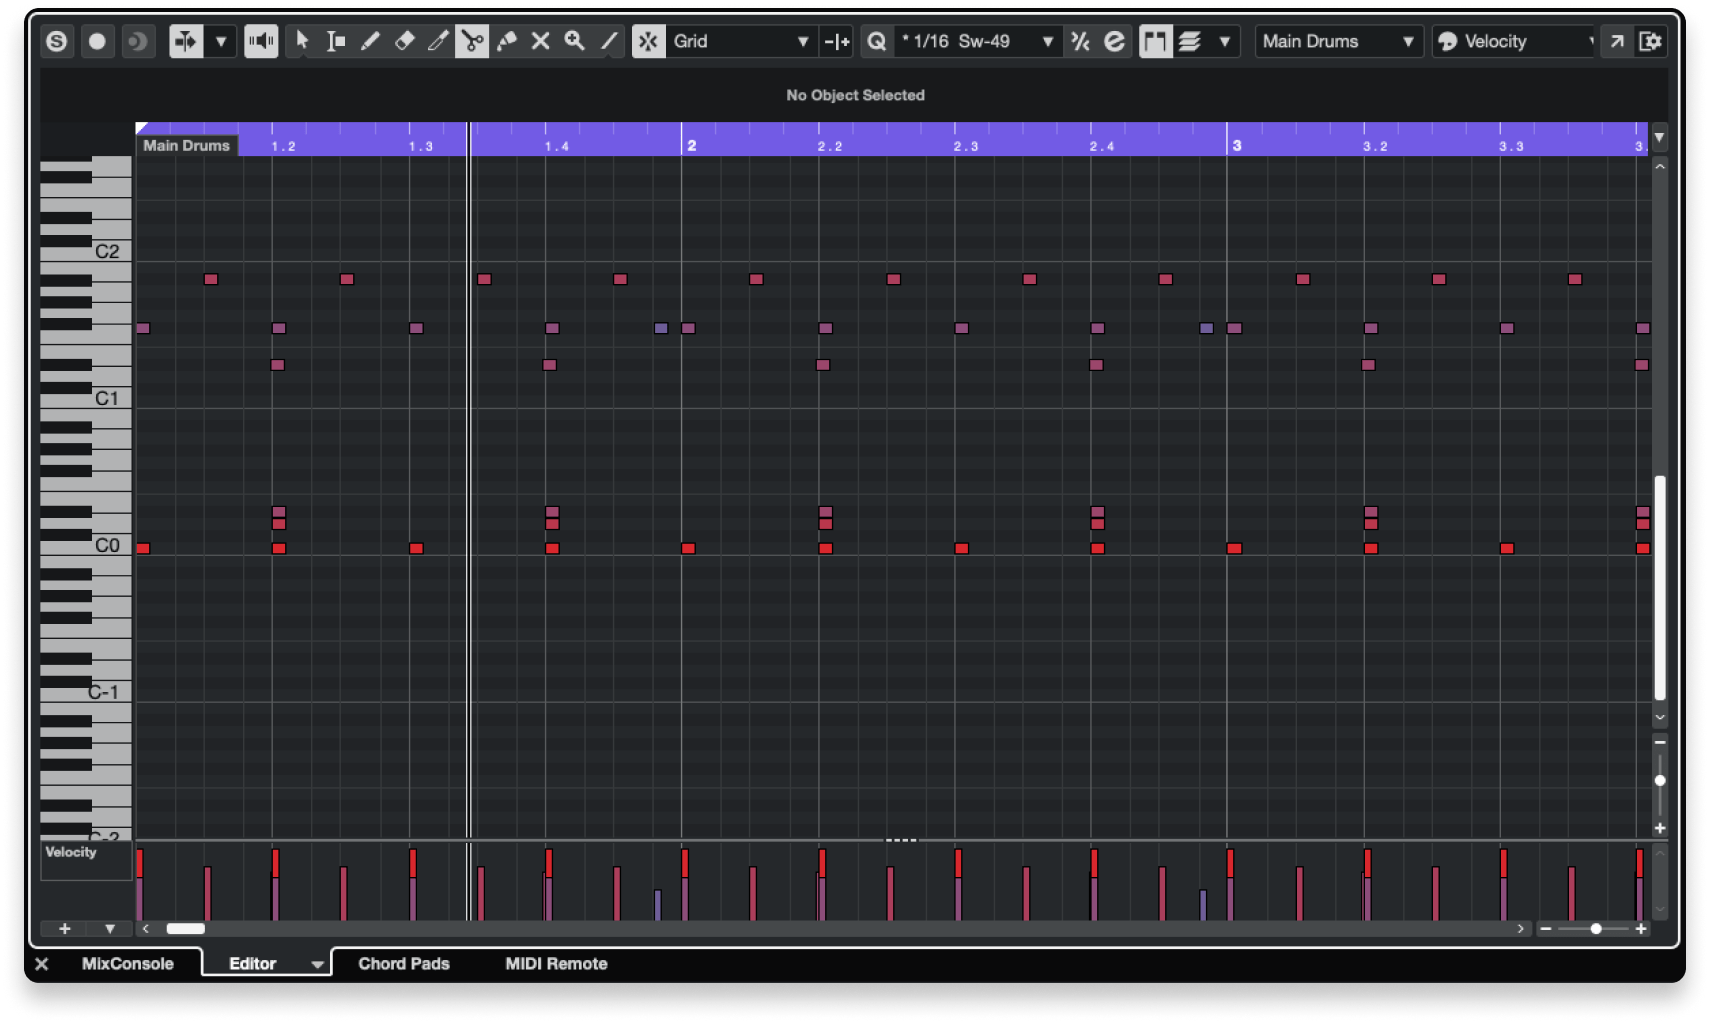Screen dimensions: 1710x1023
Task: Open editor in separate window arrow icon
Action: coord(1617,41)
